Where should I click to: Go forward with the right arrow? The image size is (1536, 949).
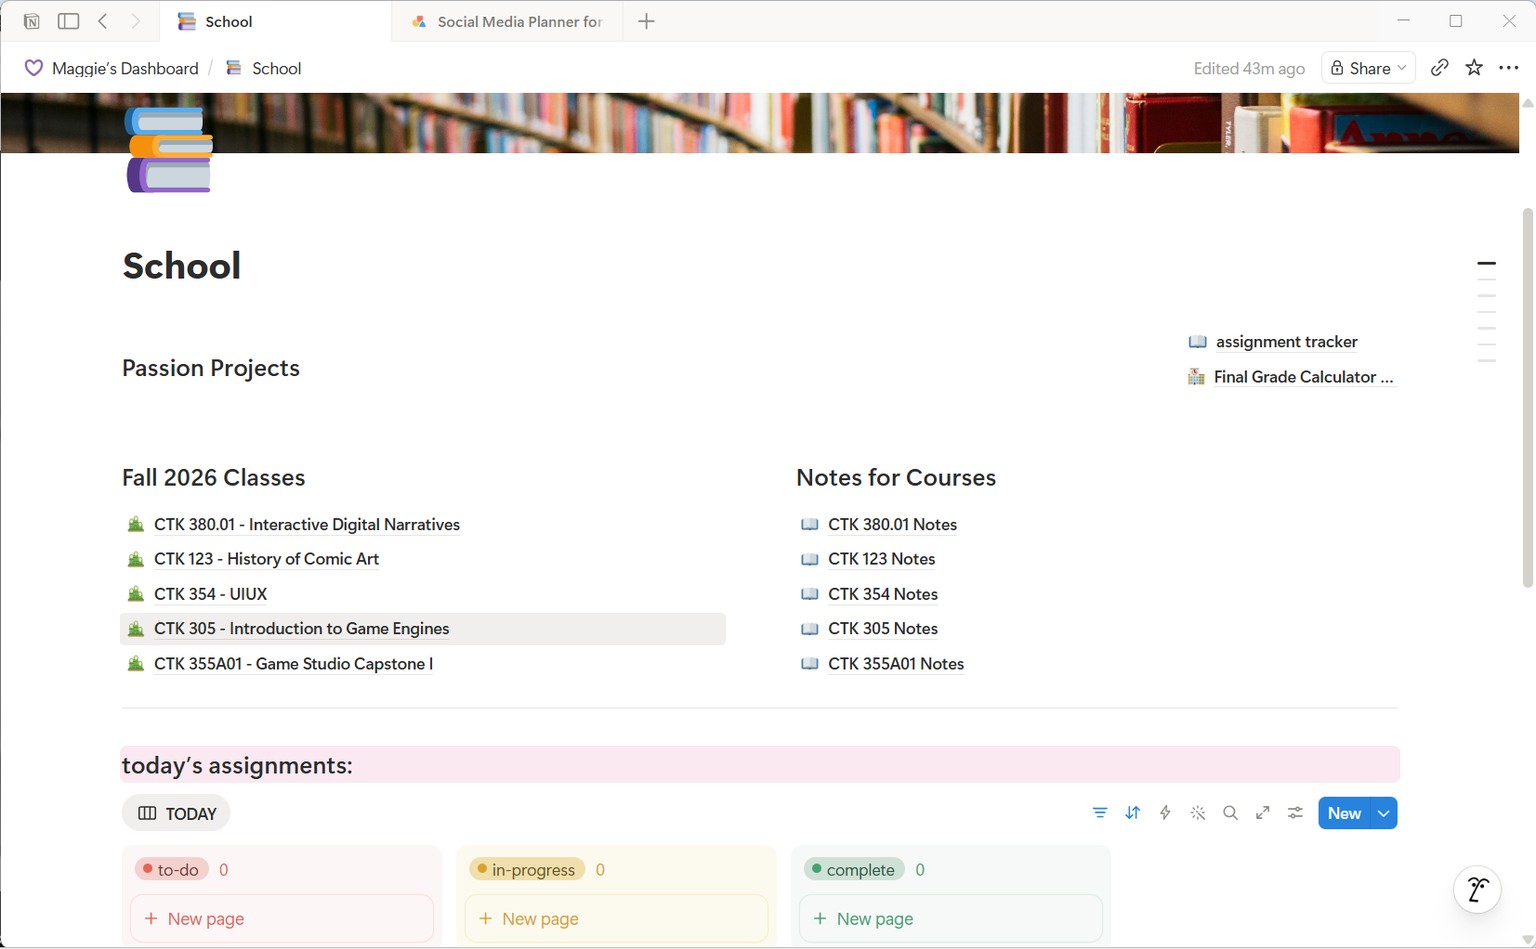coord(136,21)
